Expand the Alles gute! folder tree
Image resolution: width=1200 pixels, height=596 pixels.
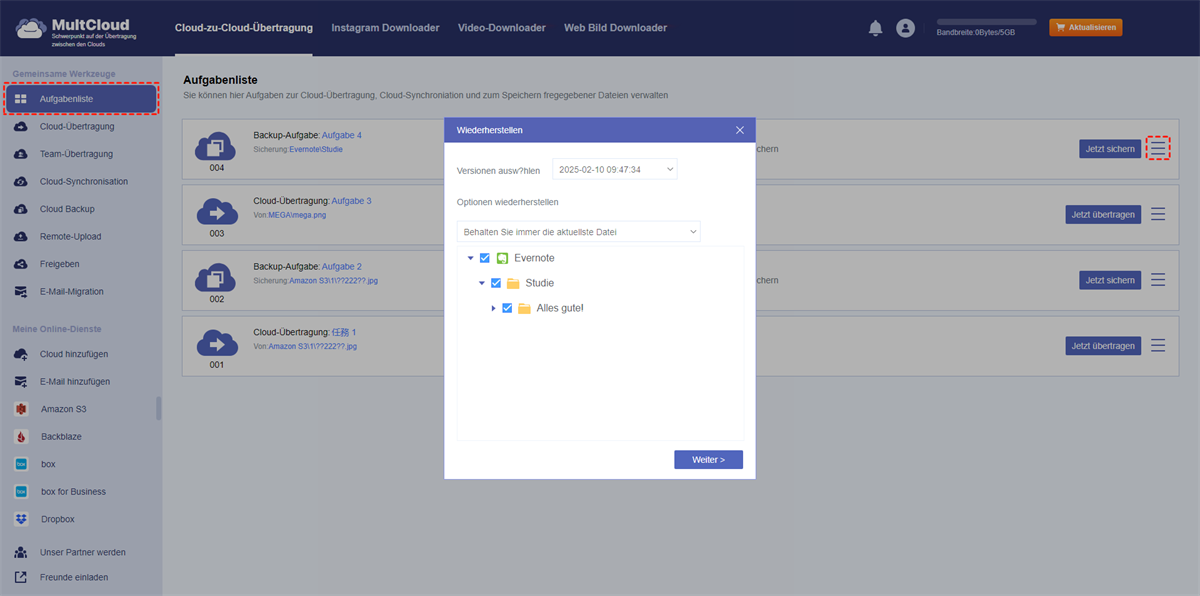click(x=494, y=308)
